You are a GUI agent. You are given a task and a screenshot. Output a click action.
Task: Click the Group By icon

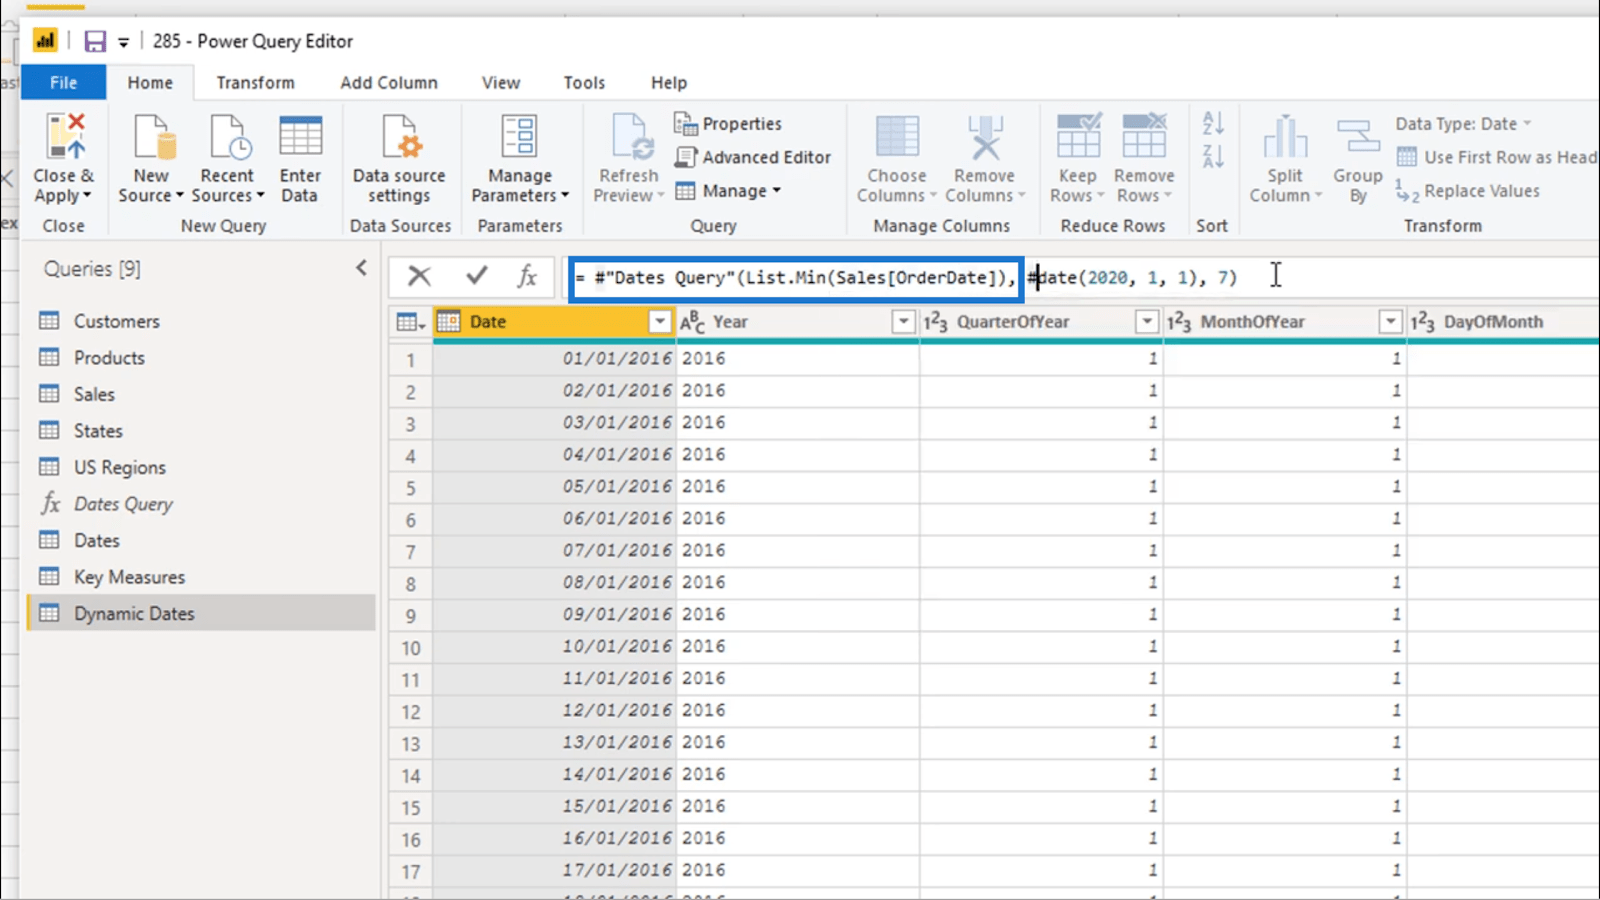1357,137
